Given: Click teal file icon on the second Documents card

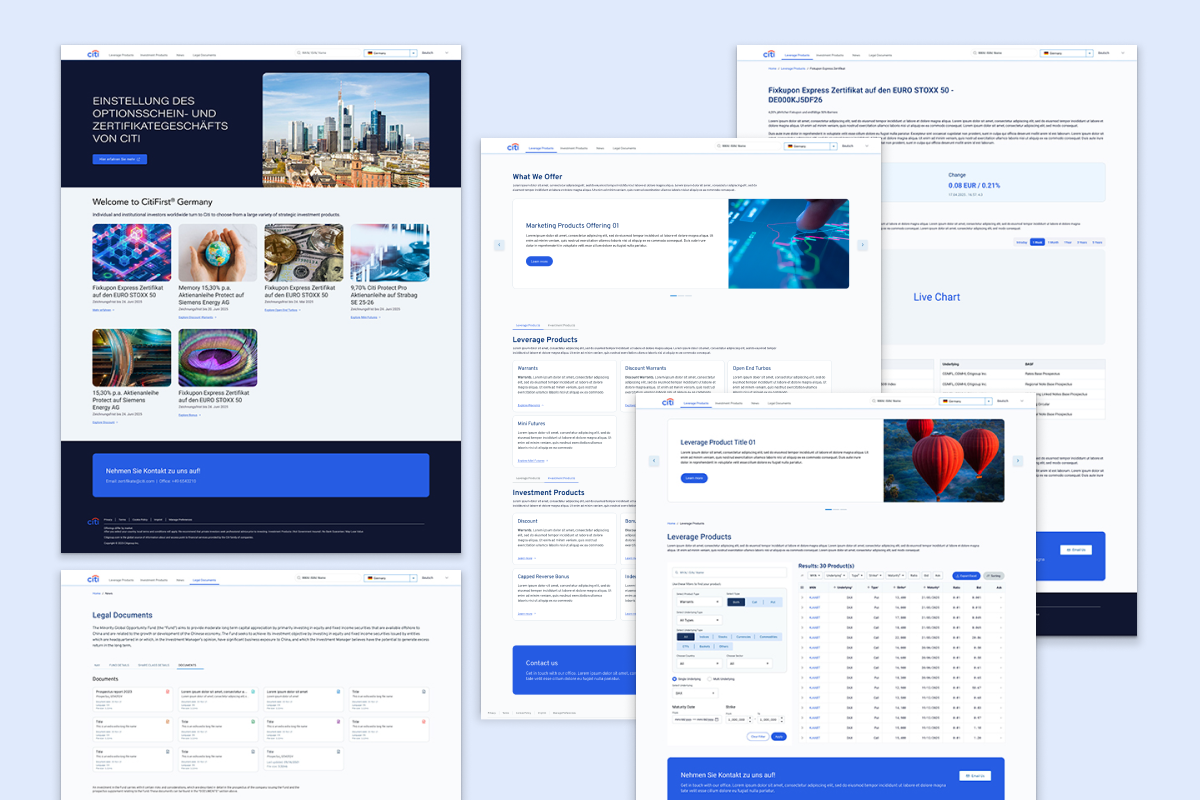Looking at the screenshot, I should tap(253, 692).
